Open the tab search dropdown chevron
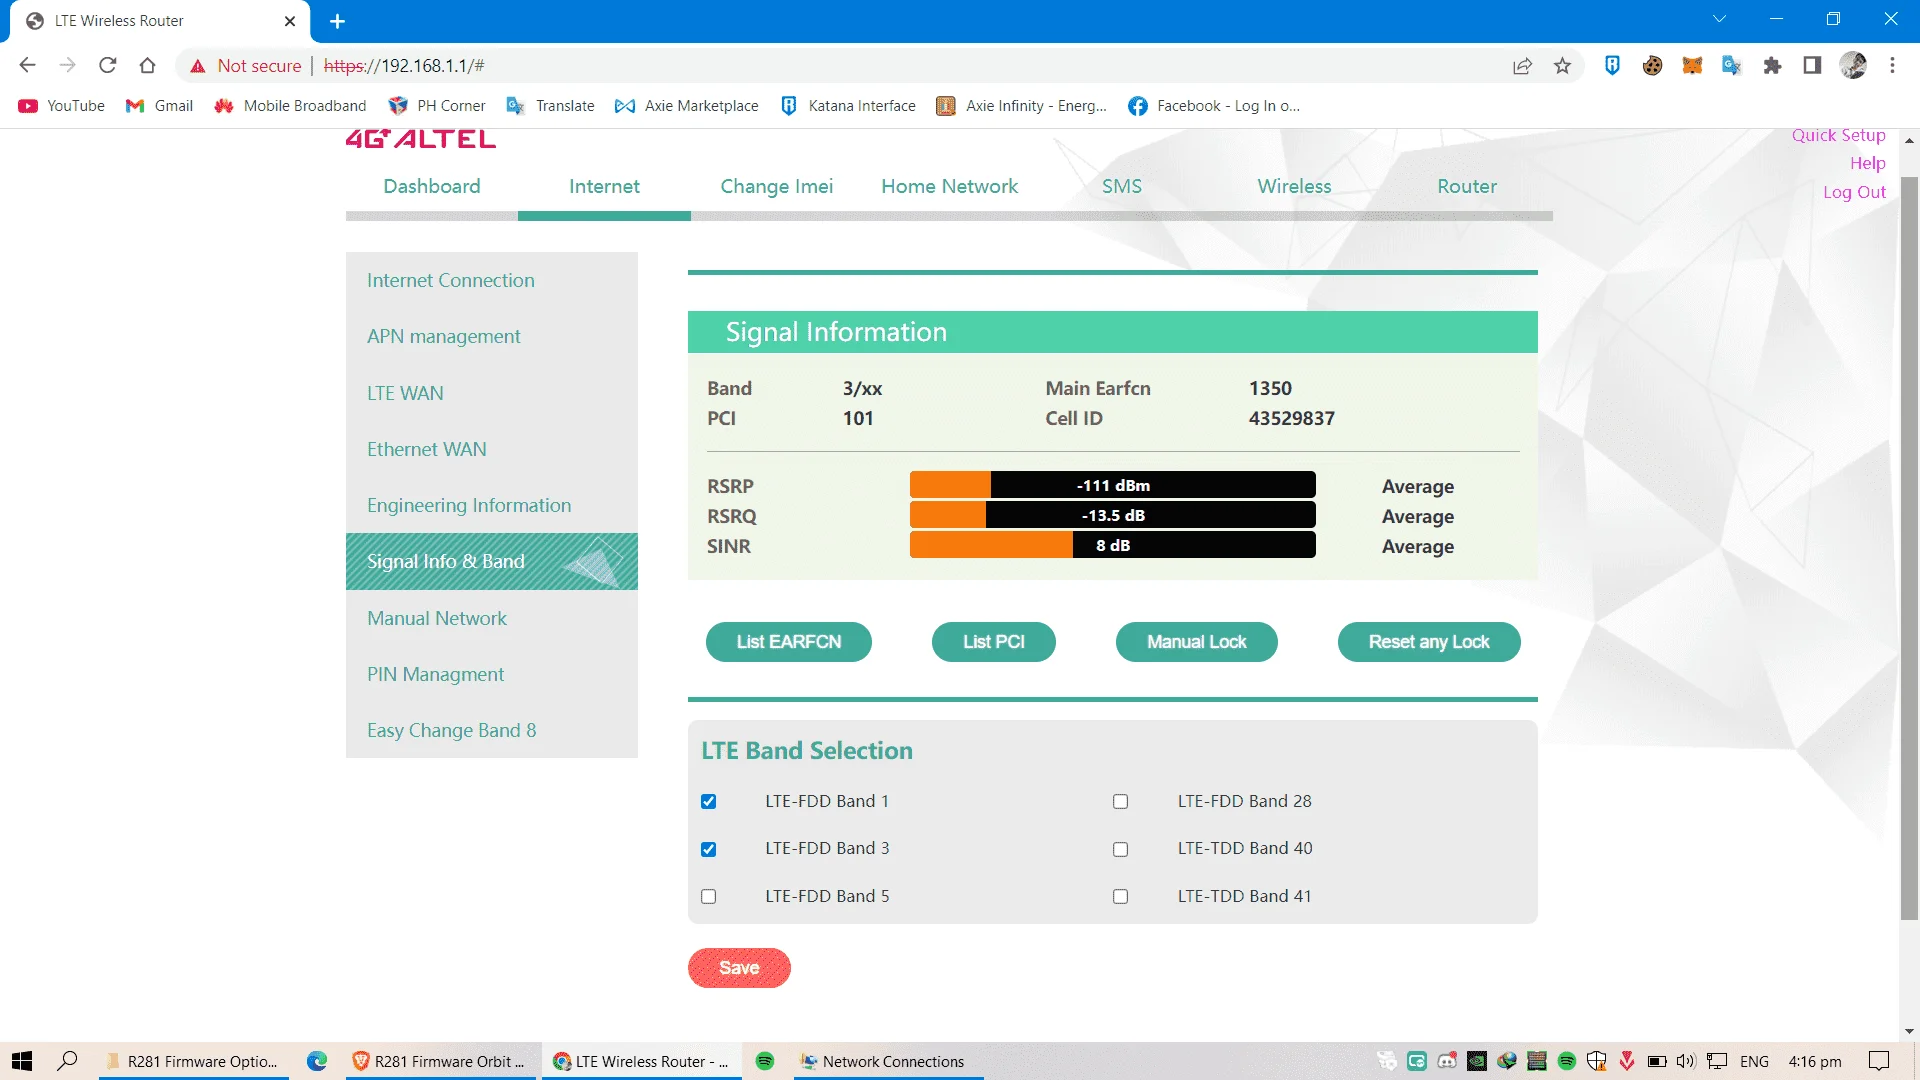Viewport: 1920px width, 1080px height. coord(1719,19)
